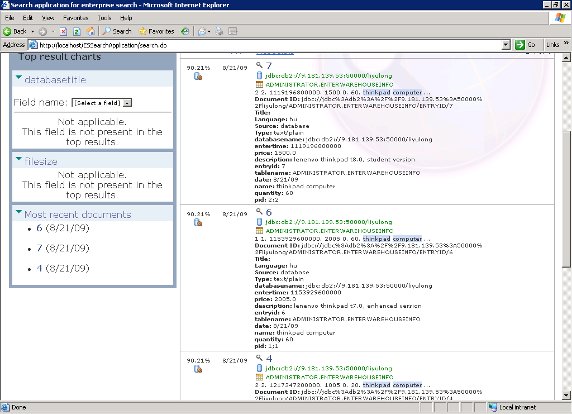
Task: Click the page icon in address bar
Action: click(33, 45)
